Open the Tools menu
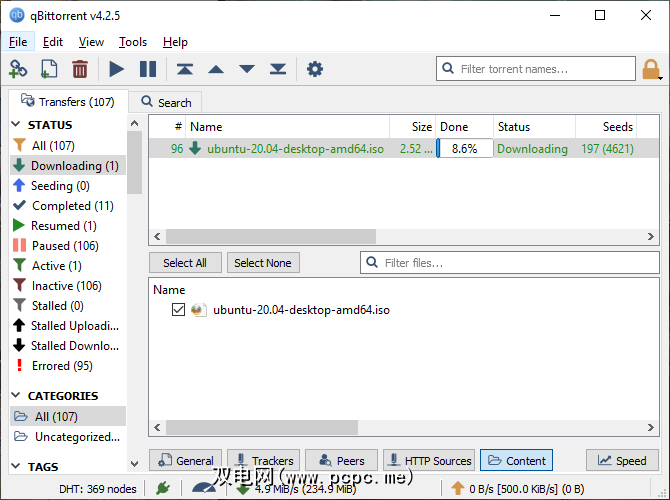670x500 pixels. [133, 42]
